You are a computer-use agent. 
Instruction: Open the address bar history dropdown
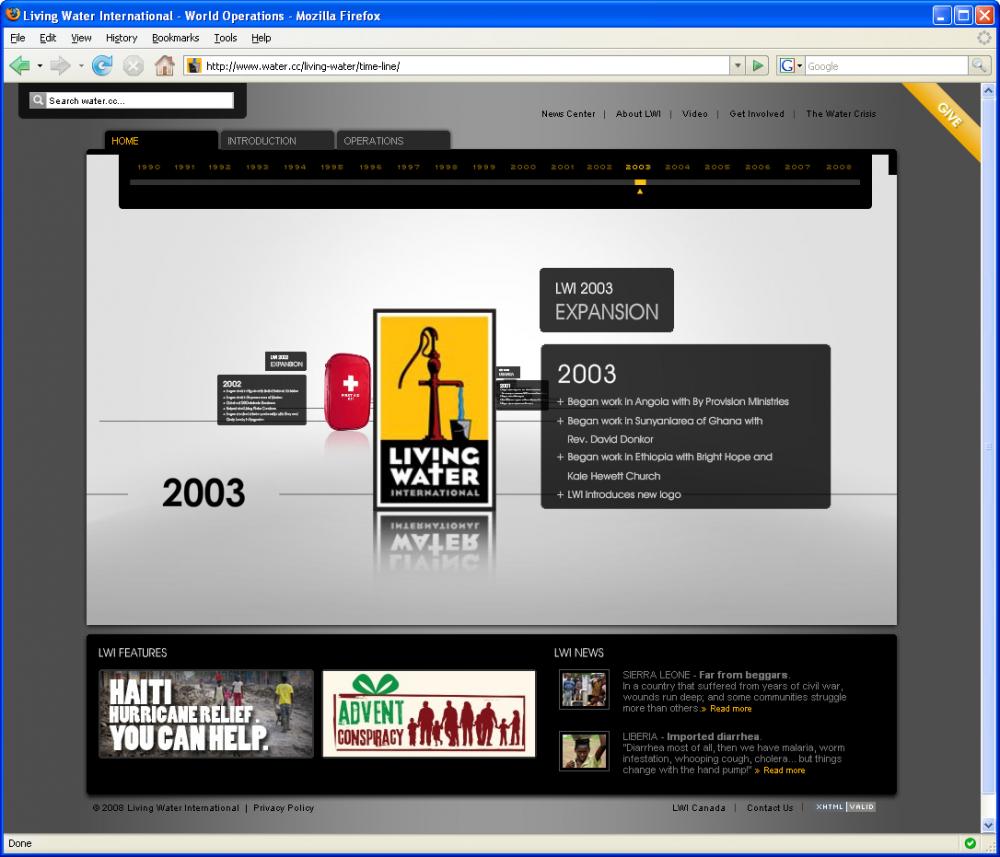point(738,66)
